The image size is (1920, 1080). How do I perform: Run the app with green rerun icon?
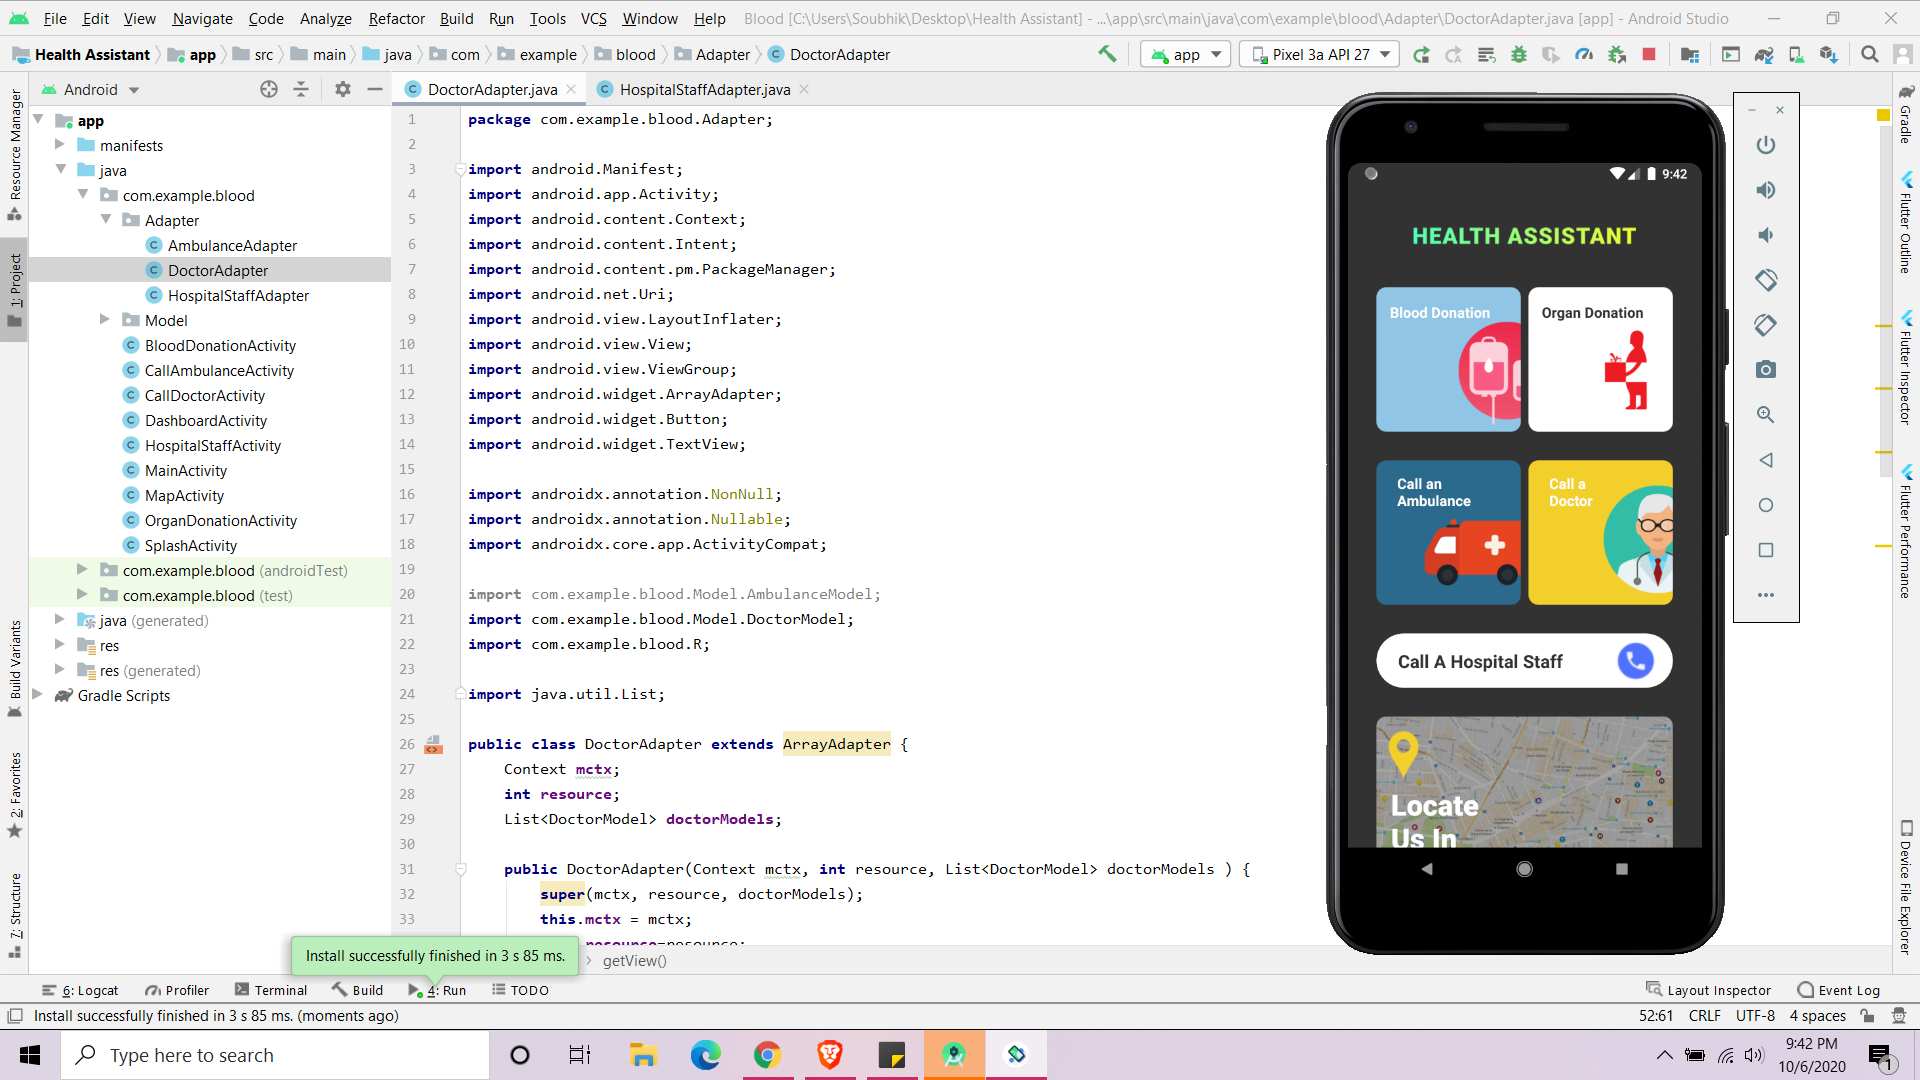point(1421,55)
